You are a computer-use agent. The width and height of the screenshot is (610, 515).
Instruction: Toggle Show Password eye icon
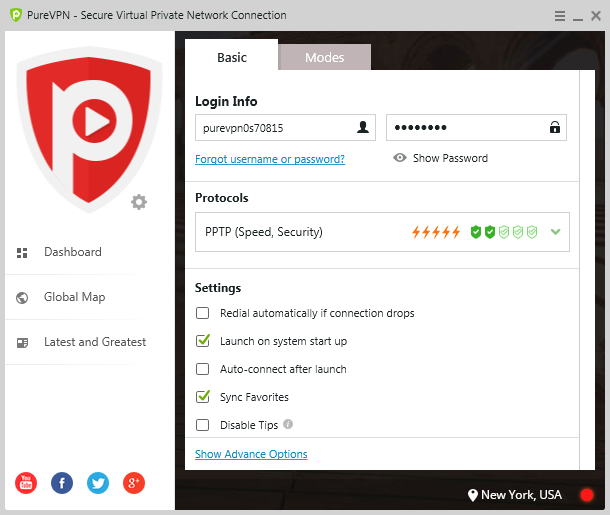[x=400, y=158]
